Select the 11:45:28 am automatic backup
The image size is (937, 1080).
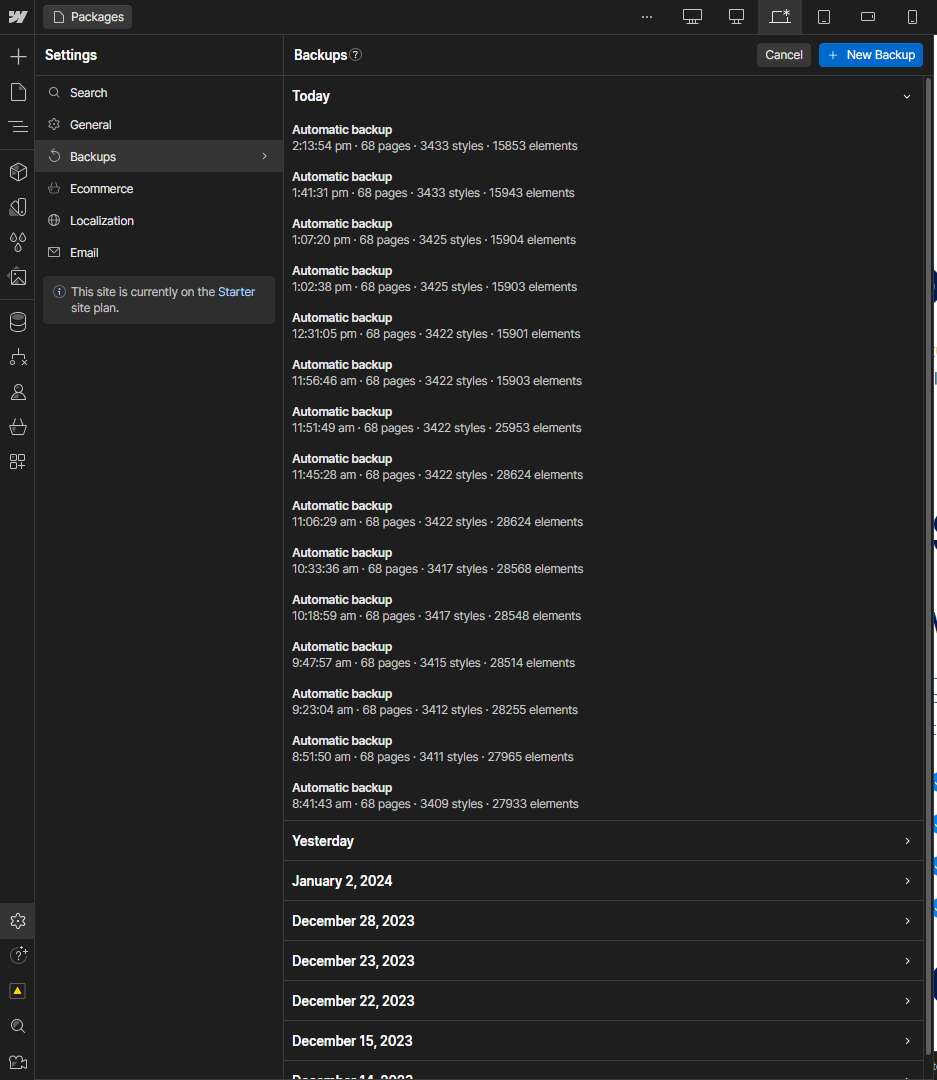pyautogui.click(x=604, y=467)
